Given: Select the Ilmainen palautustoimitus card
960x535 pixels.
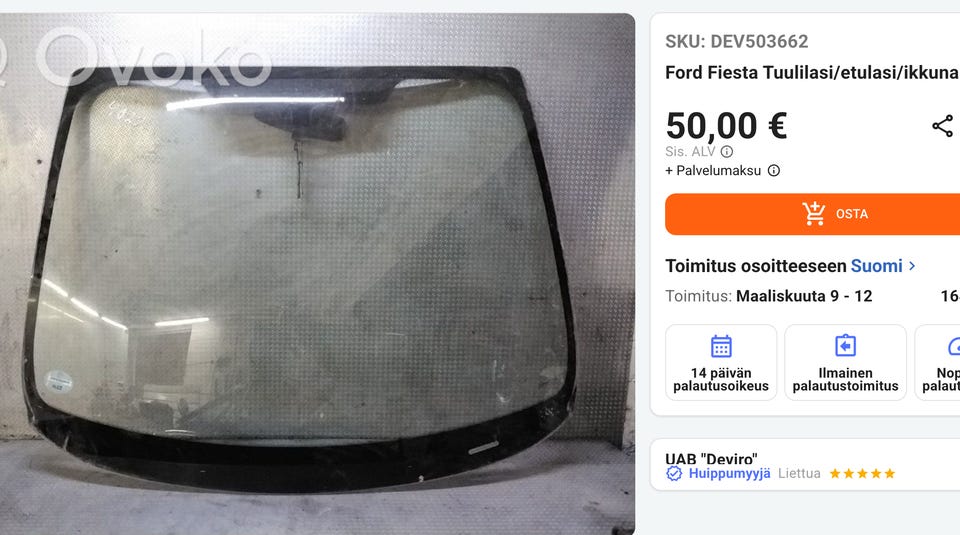Looking at the screenshot, I should pos(846,362).
